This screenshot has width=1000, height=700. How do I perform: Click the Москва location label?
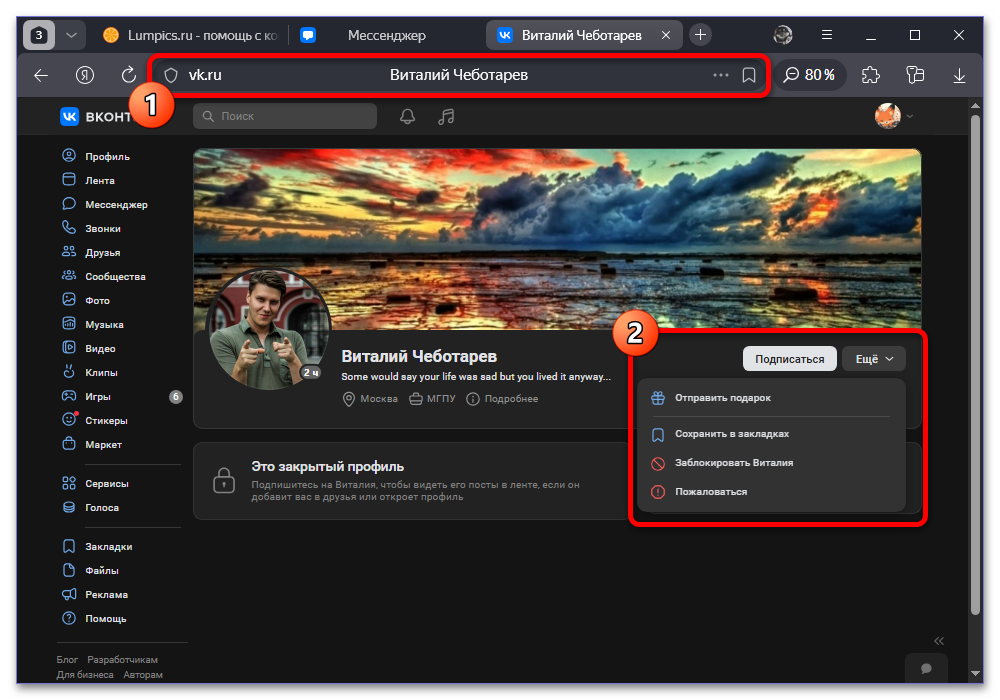pyautogui.click(x=371, y=399)
